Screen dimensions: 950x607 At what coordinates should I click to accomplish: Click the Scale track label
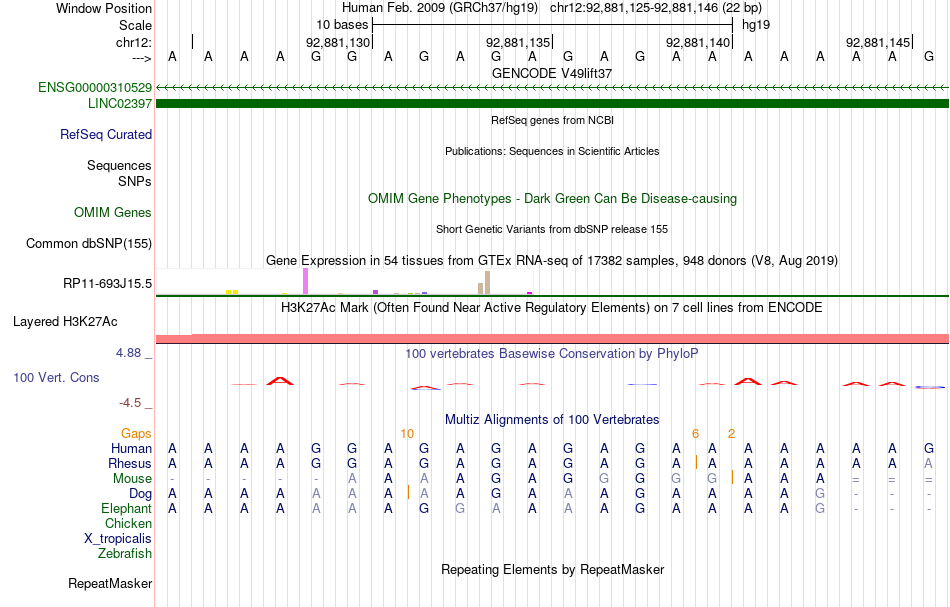click(x=135, y=25)
